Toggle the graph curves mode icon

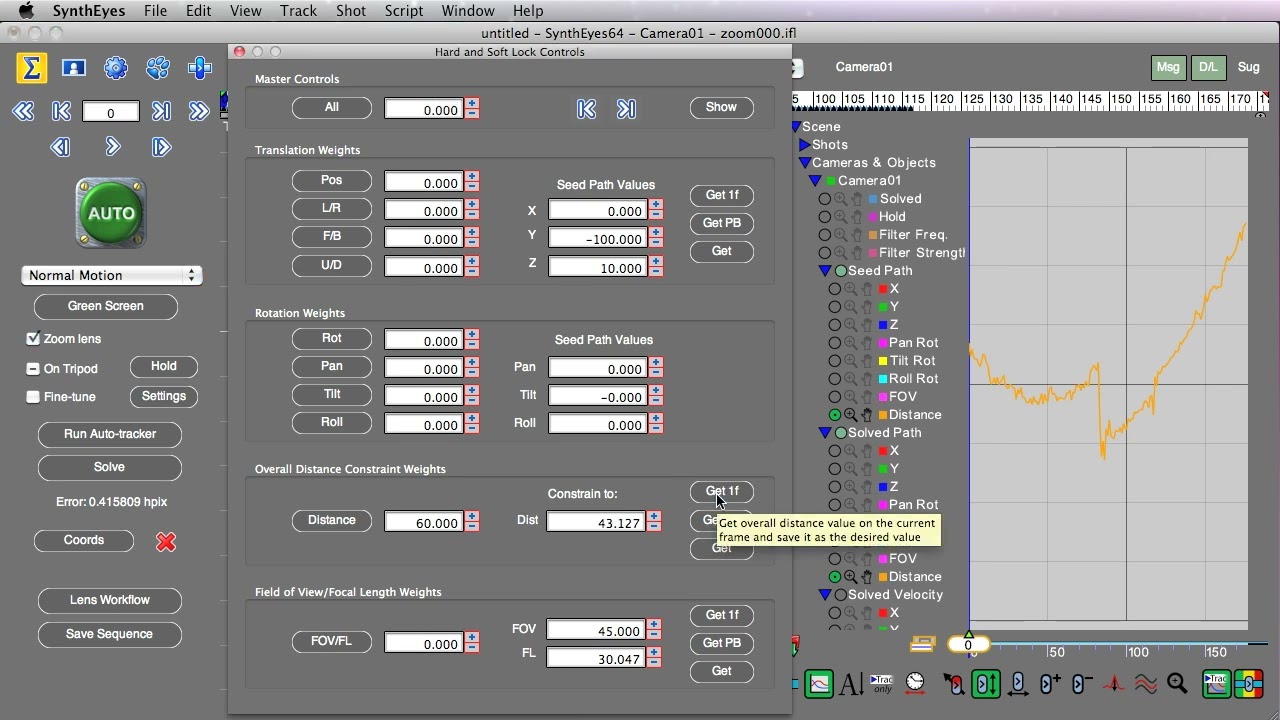tap(819, 684)
